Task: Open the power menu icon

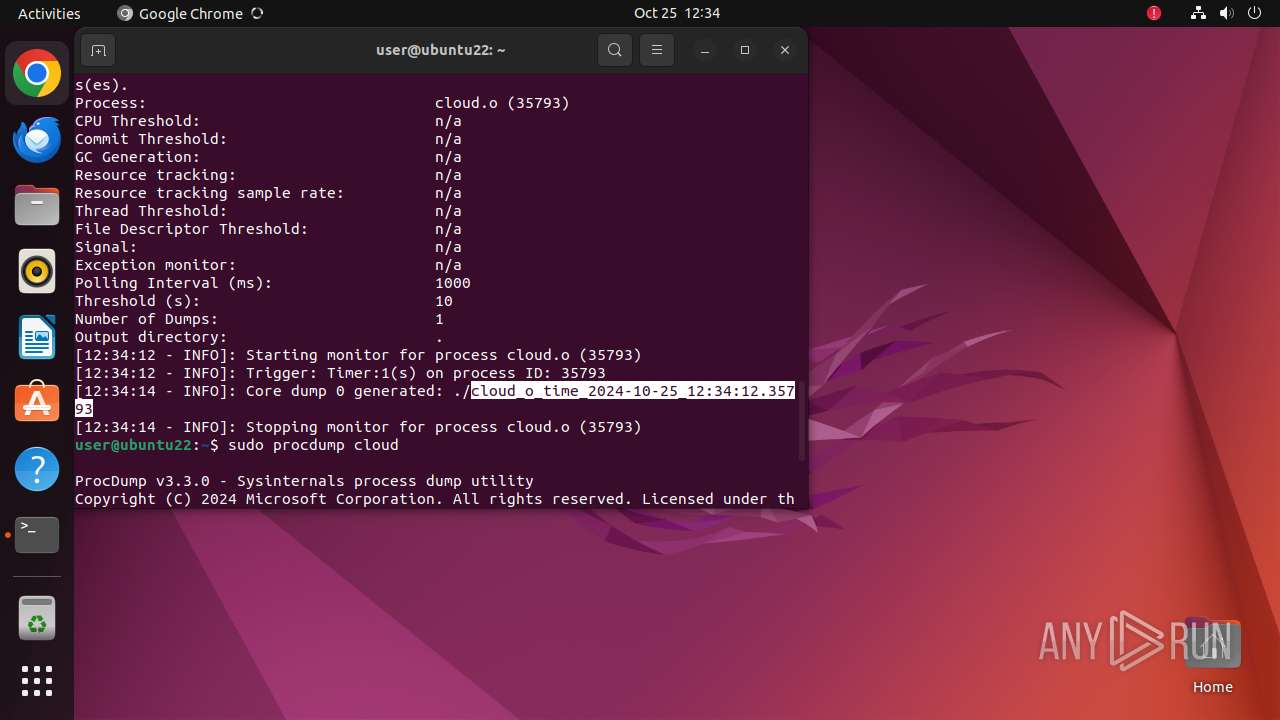Action: click(x=1254, y=13)
